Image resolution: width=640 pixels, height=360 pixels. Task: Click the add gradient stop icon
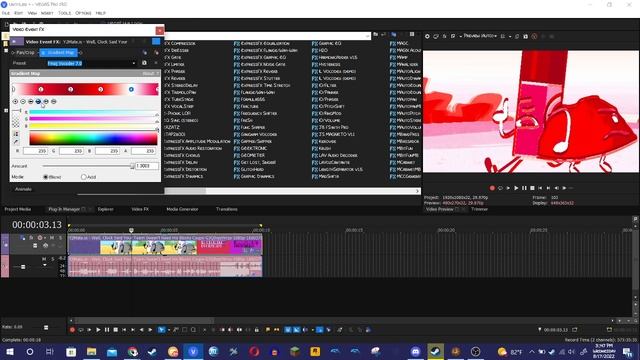[16, 102]
